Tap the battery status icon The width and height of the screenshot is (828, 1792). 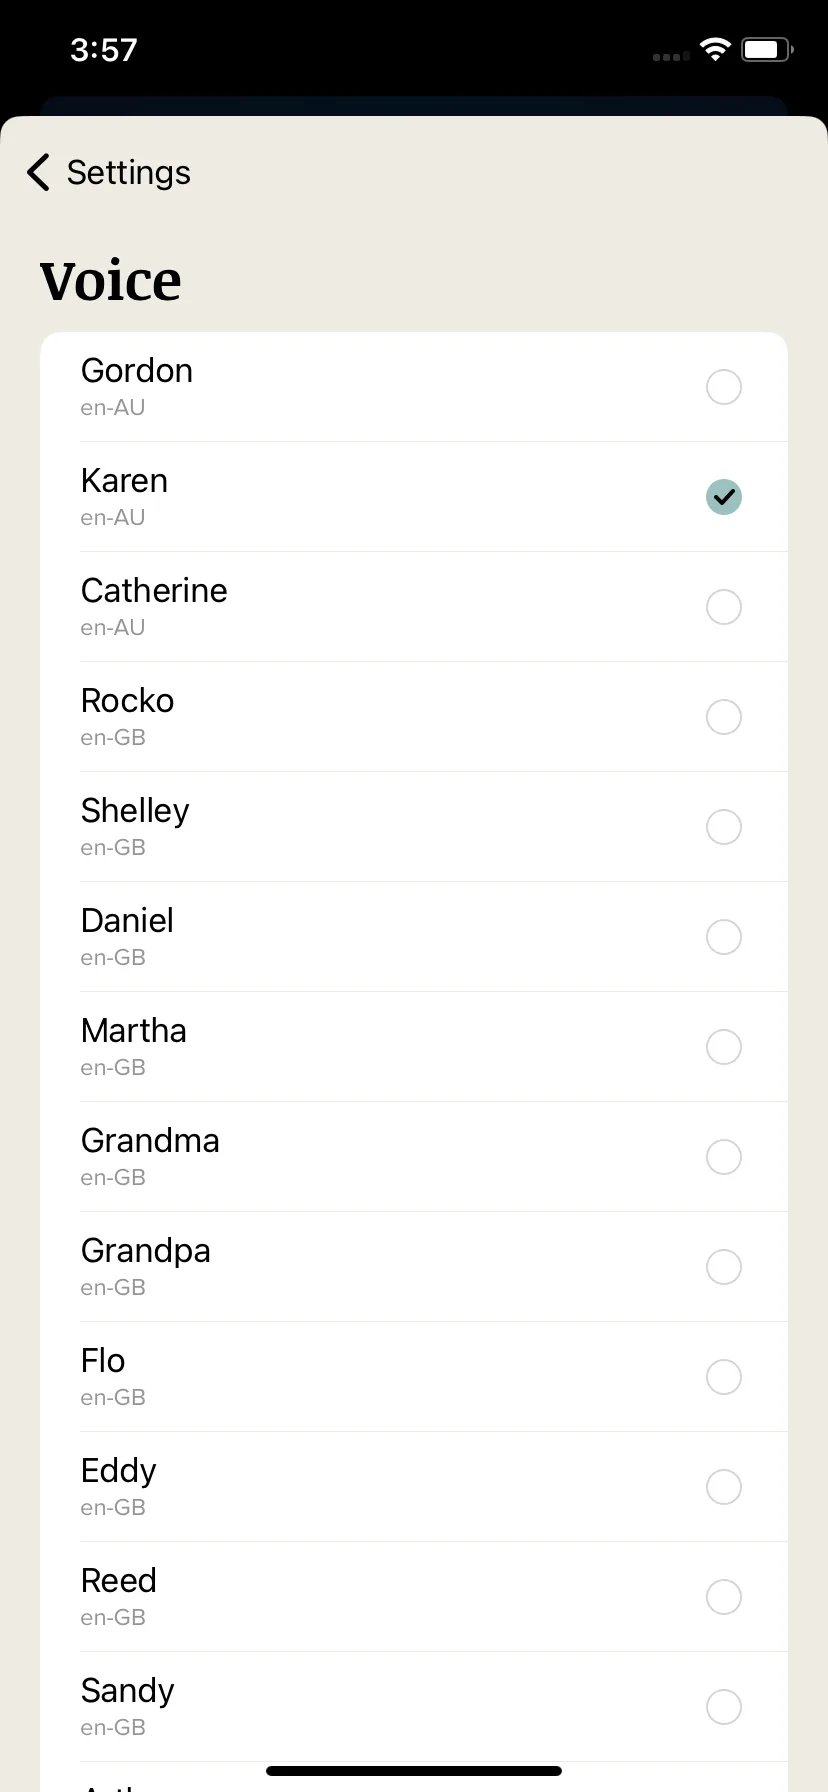(x=767, y=49)
